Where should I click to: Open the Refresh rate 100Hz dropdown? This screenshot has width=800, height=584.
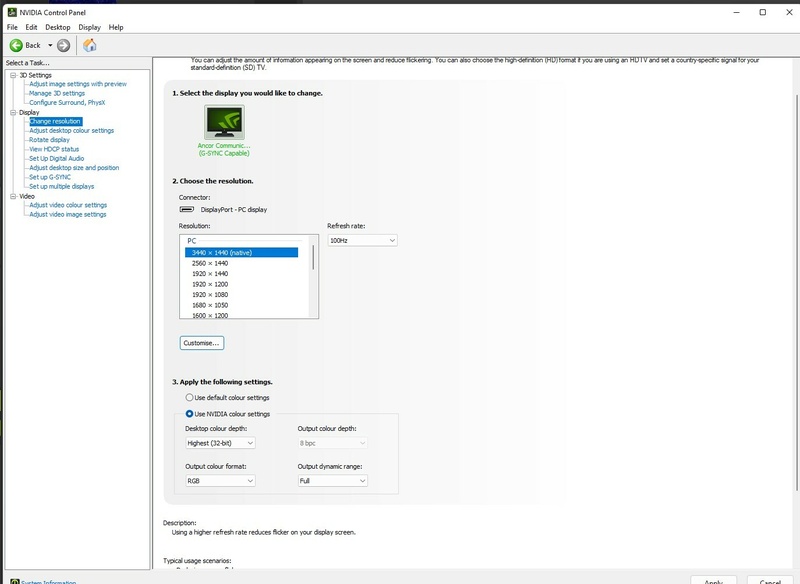[362, 240]
